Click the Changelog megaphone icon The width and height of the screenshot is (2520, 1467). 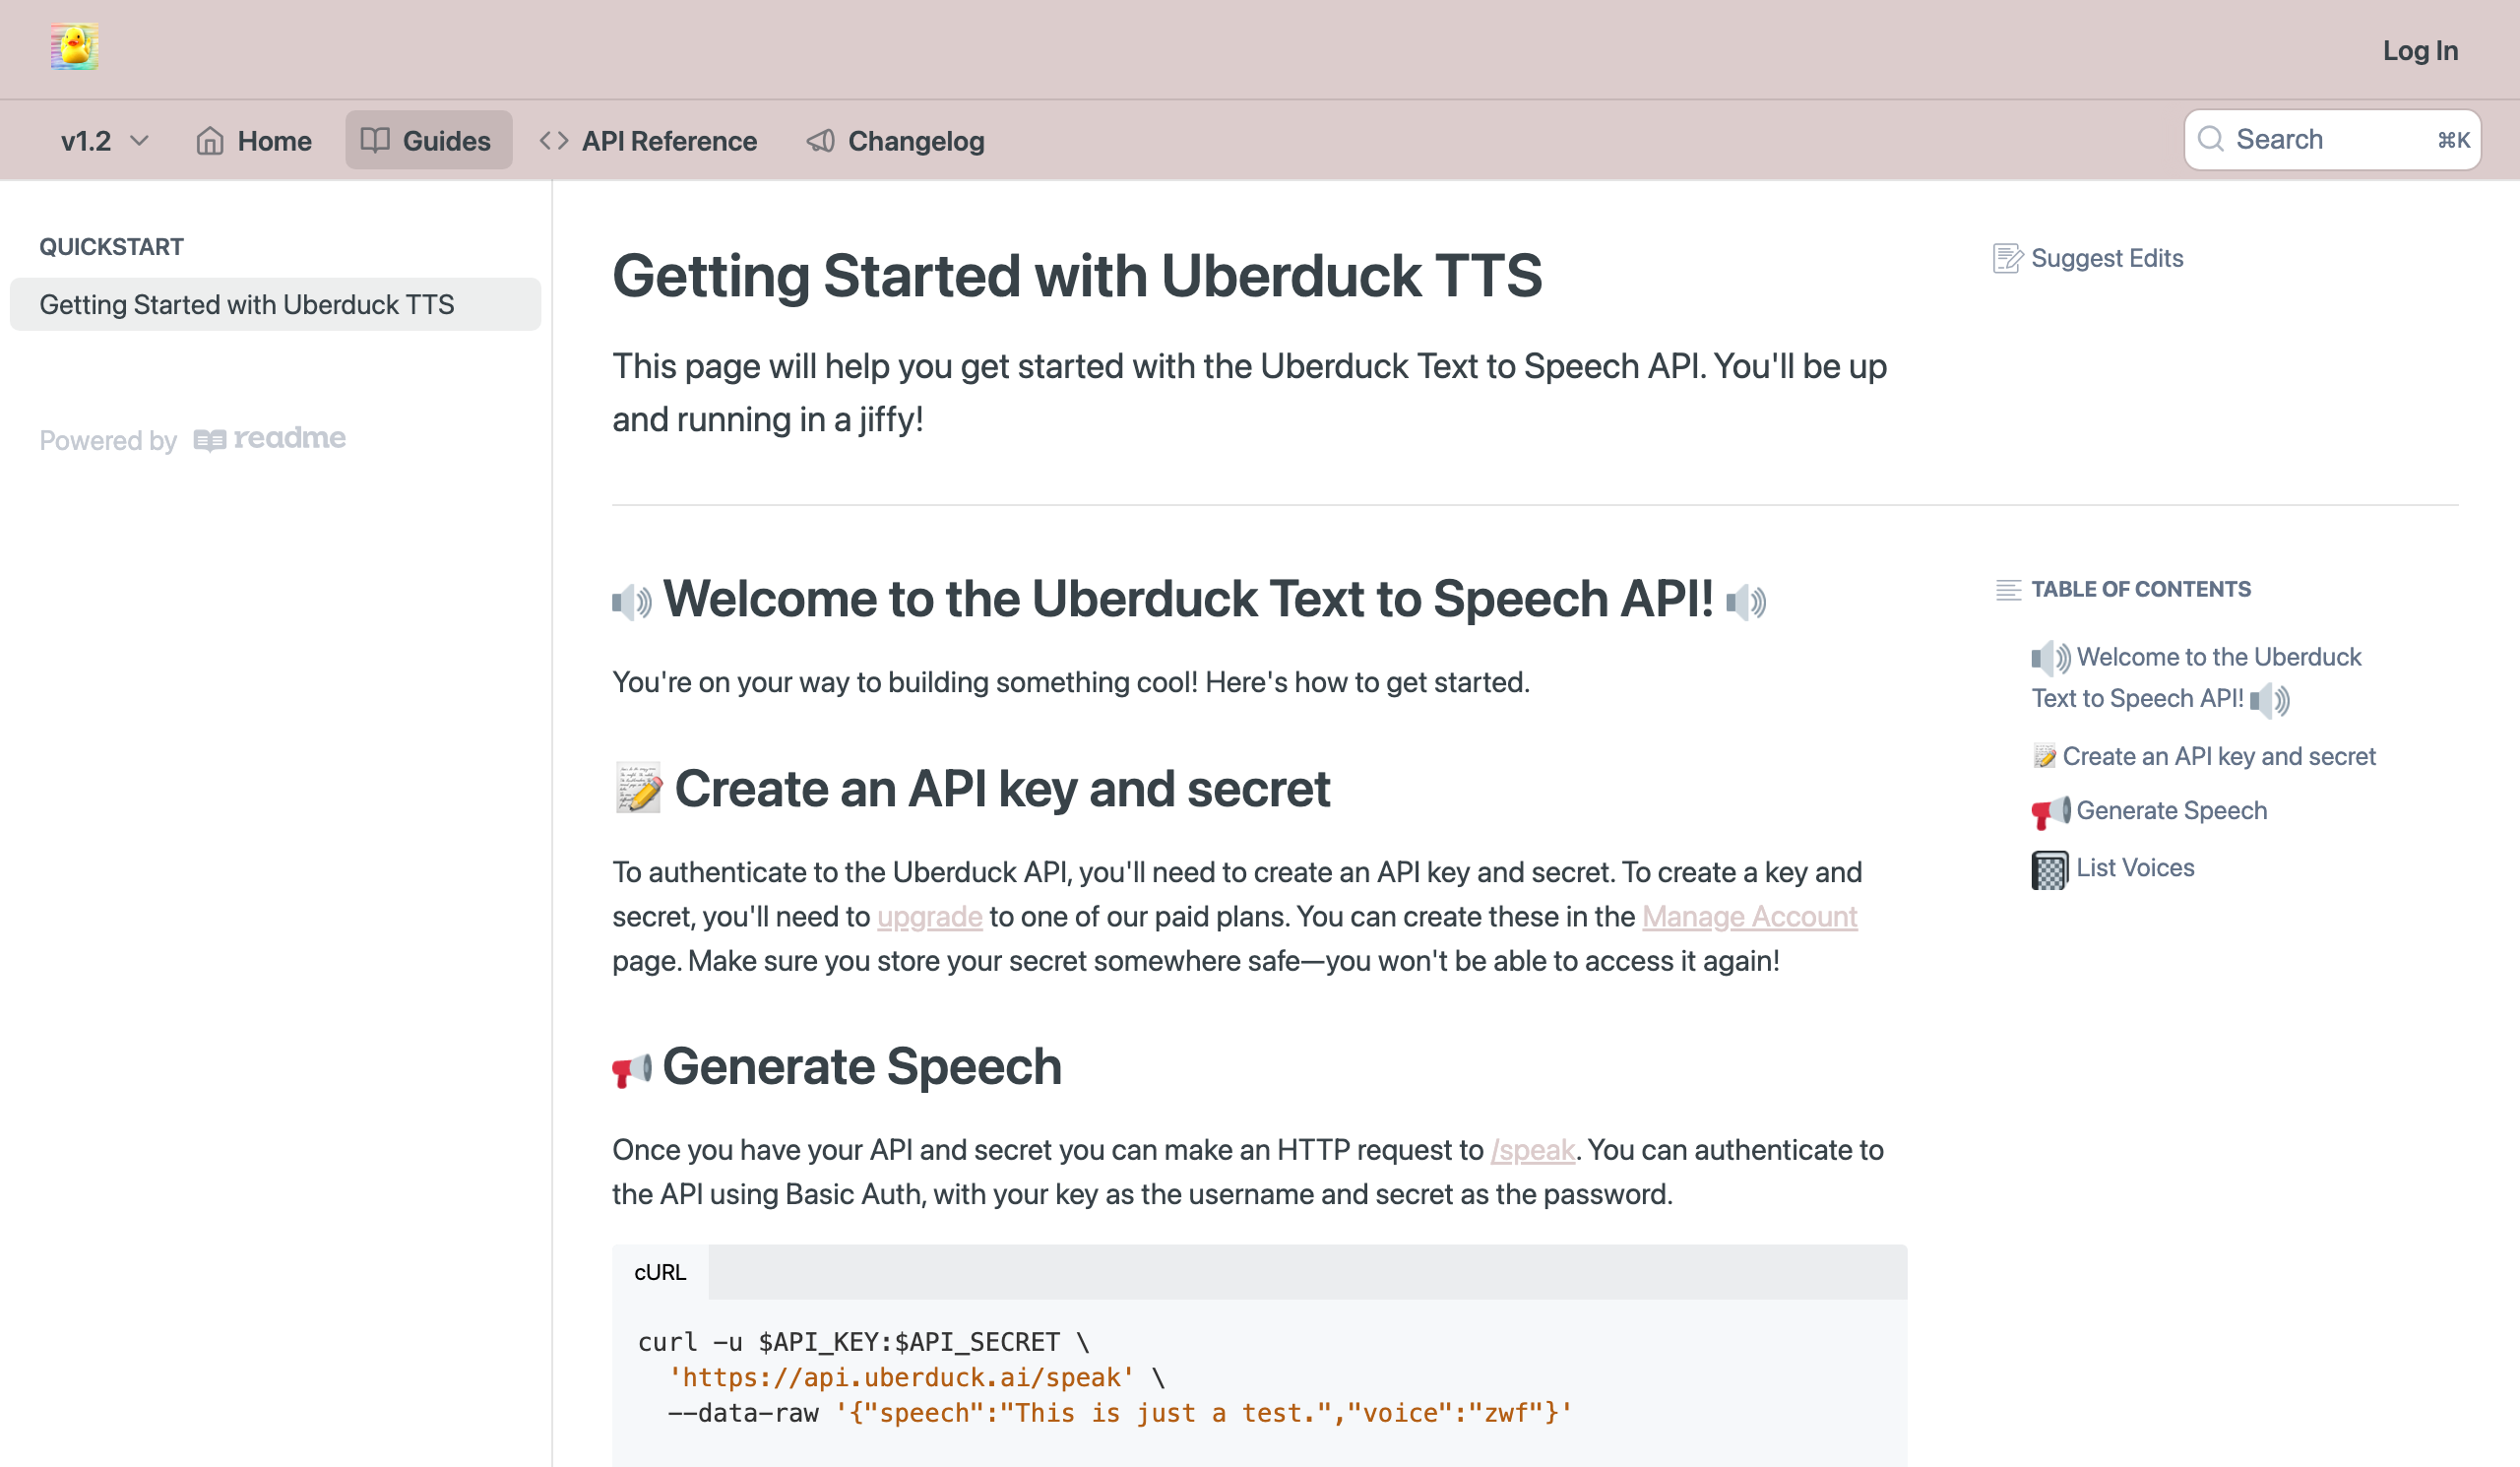(821, 141)
